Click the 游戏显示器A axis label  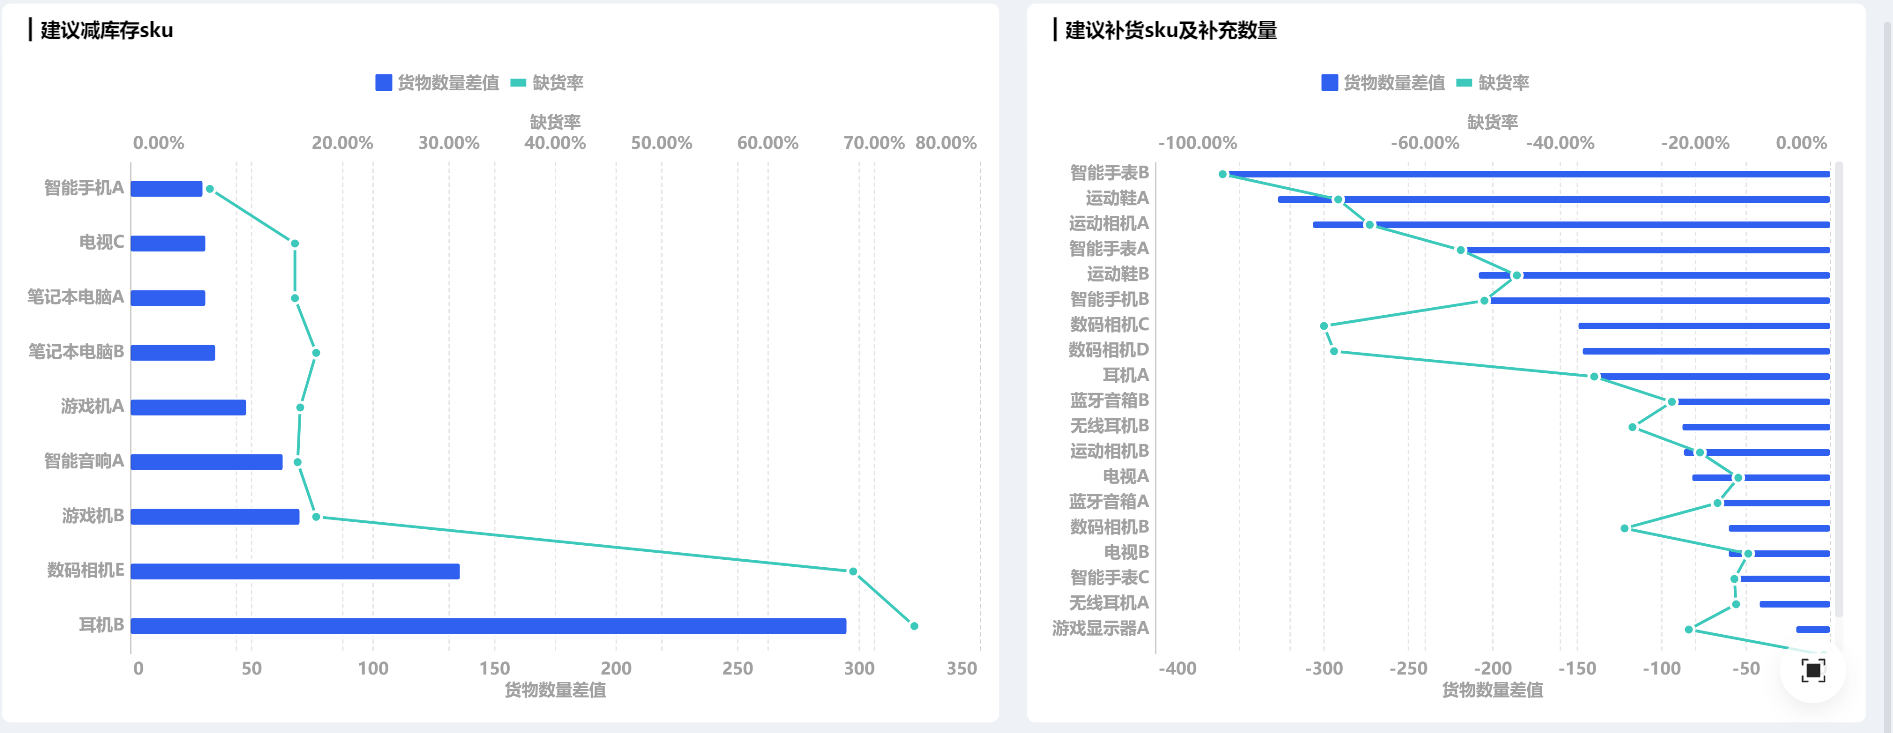click(x=1100, y=628)
